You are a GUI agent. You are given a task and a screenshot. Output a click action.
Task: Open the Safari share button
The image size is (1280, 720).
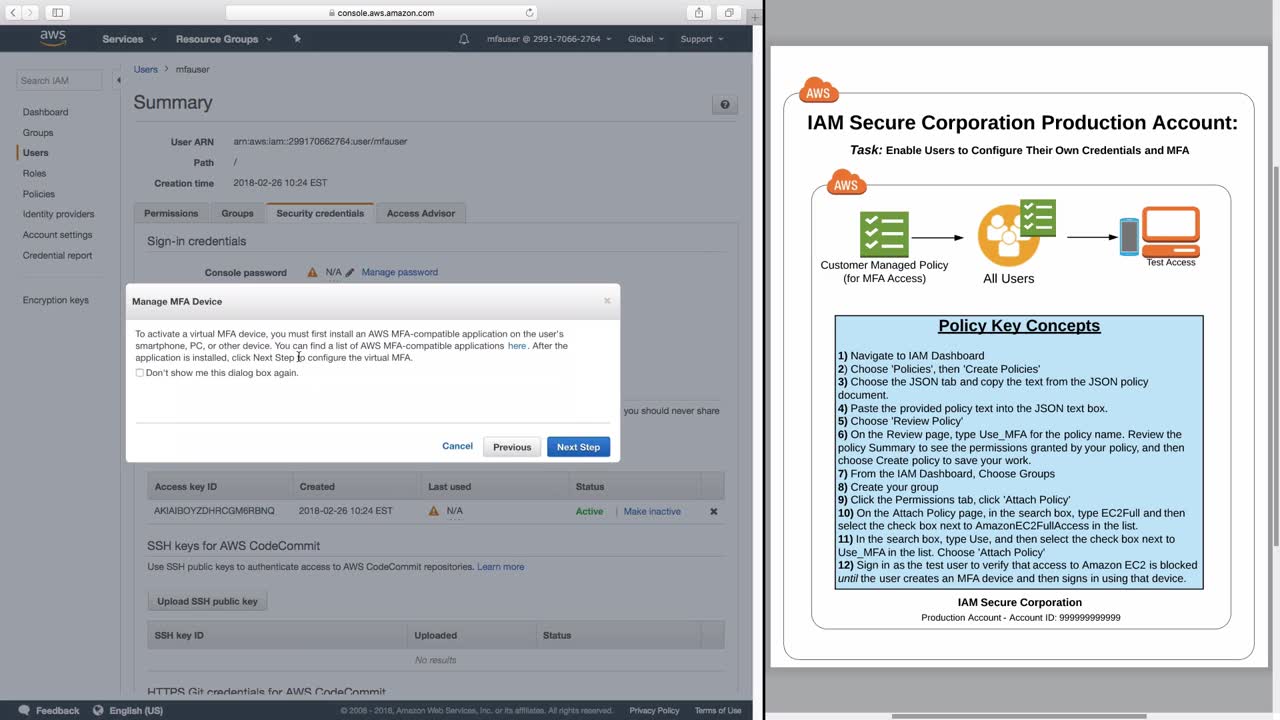point(699,13)
